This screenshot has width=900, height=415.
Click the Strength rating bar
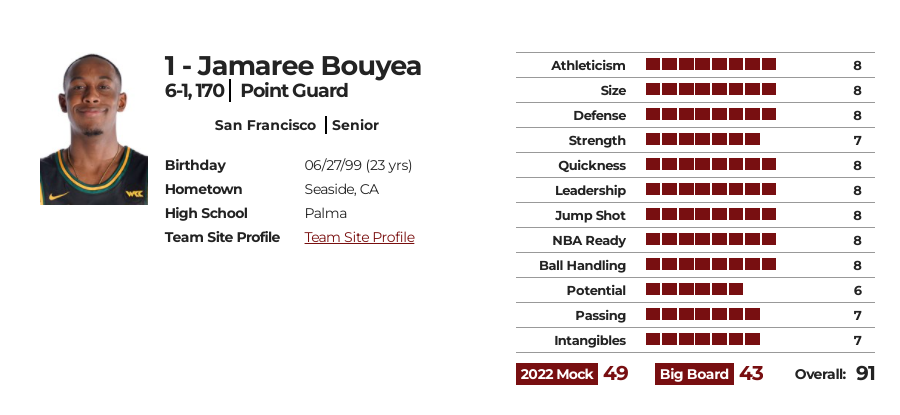point(702,140)
